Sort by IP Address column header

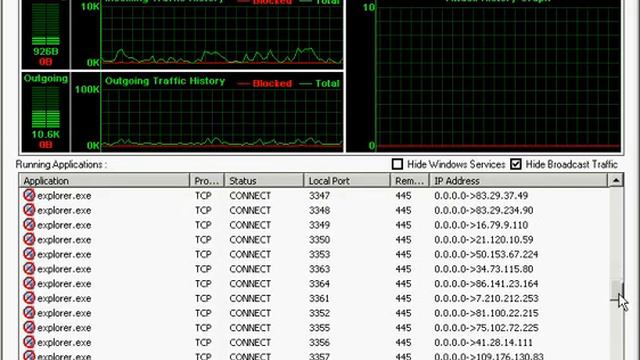pyautogui.click(x=518, y=180)
